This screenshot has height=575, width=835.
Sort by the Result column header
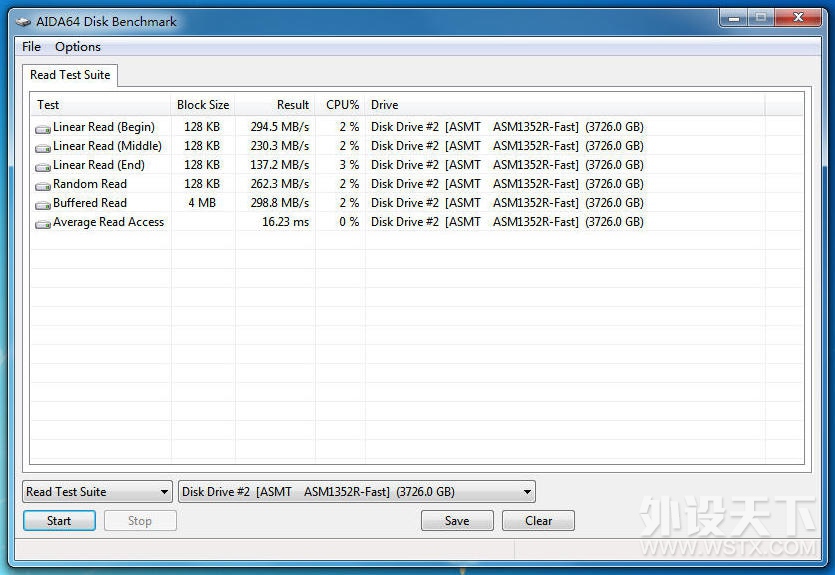(275, 105)
